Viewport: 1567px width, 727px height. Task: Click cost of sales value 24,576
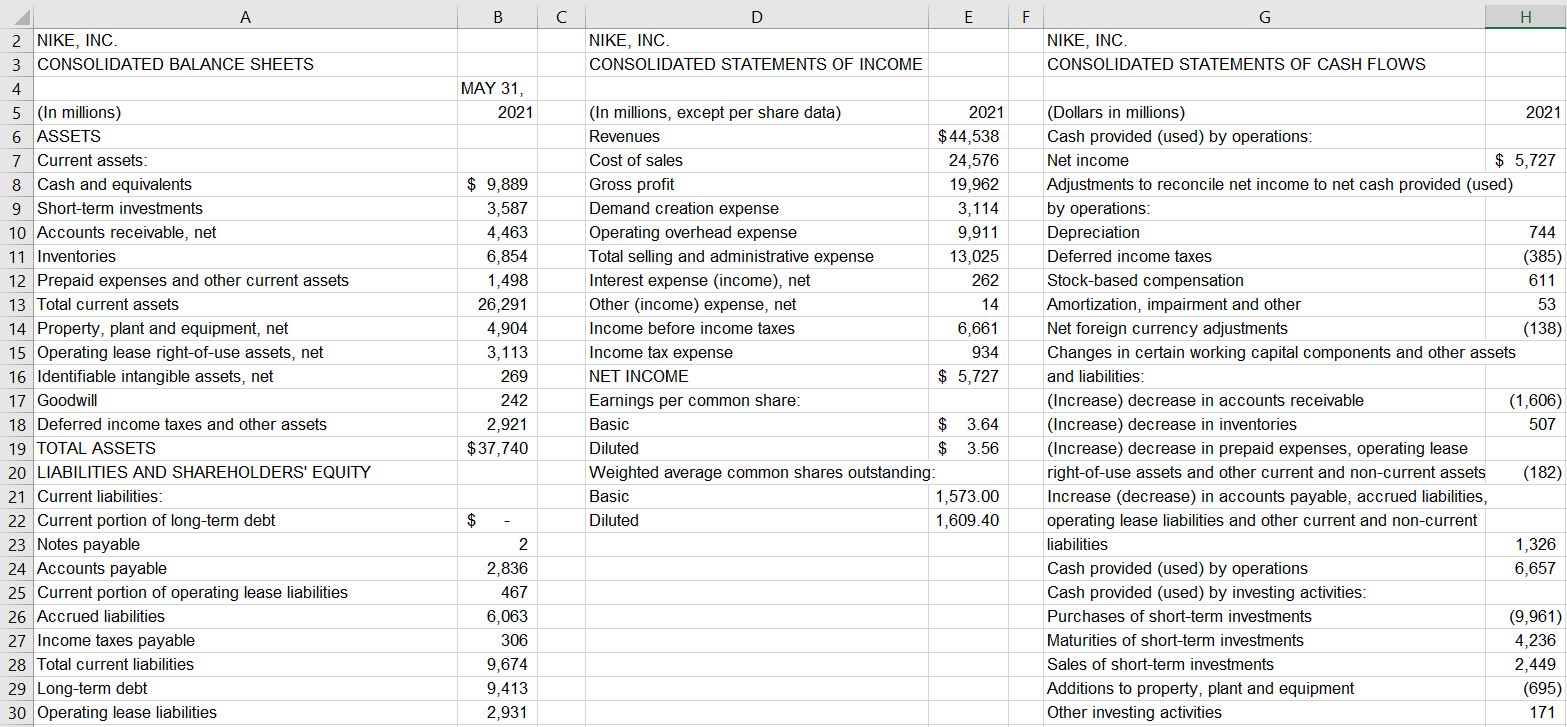pos(968,160)
